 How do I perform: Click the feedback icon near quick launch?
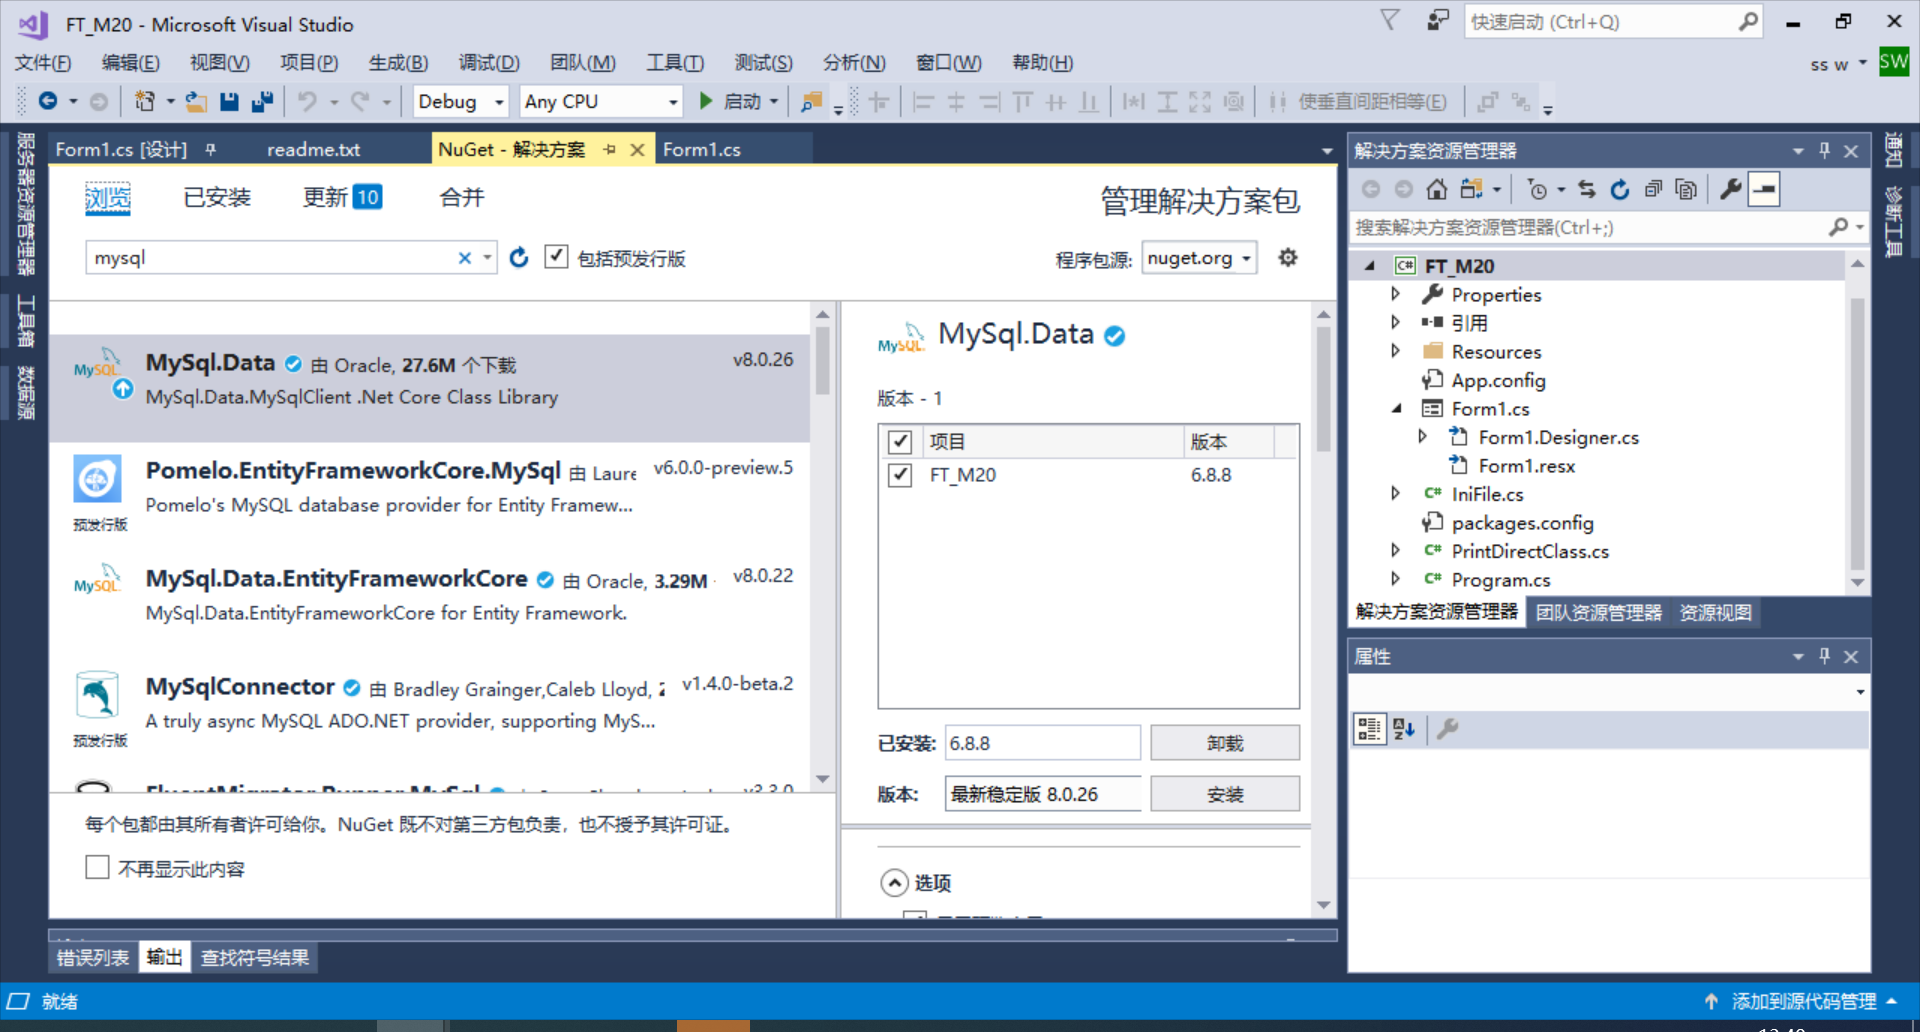[x=1438, y=21]
